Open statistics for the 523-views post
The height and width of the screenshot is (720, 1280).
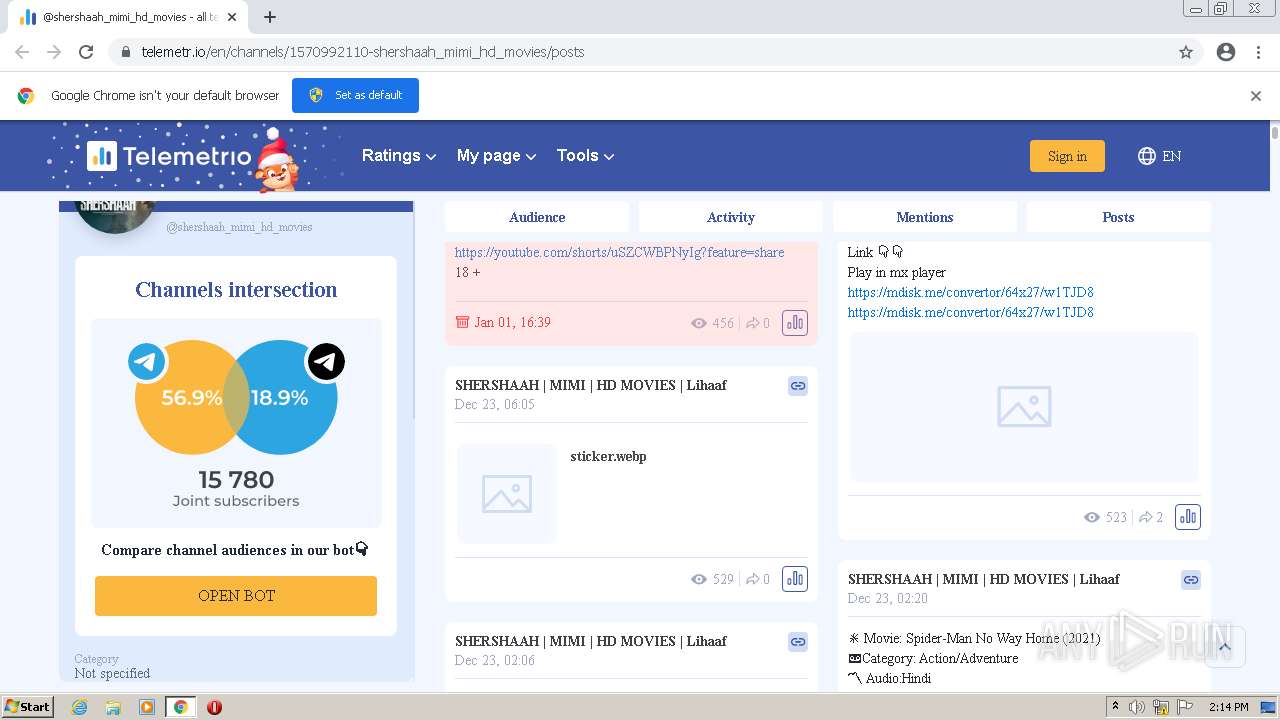pyautogui.click(x=1188, y=517)
